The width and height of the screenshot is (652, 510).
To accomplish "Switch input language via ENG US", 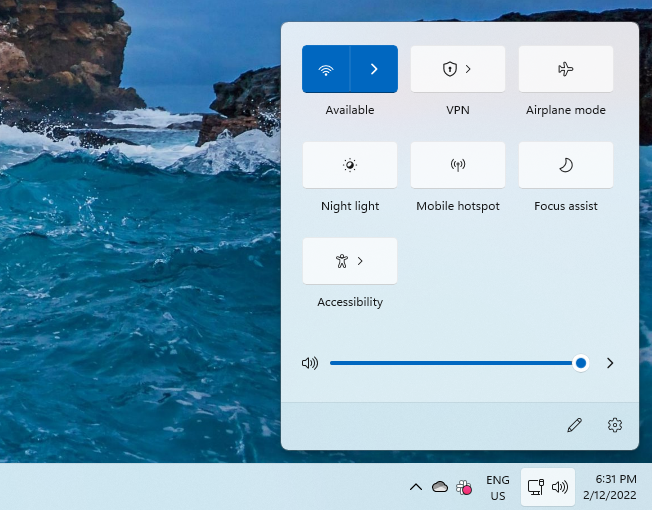I will [x=498, y=488].
